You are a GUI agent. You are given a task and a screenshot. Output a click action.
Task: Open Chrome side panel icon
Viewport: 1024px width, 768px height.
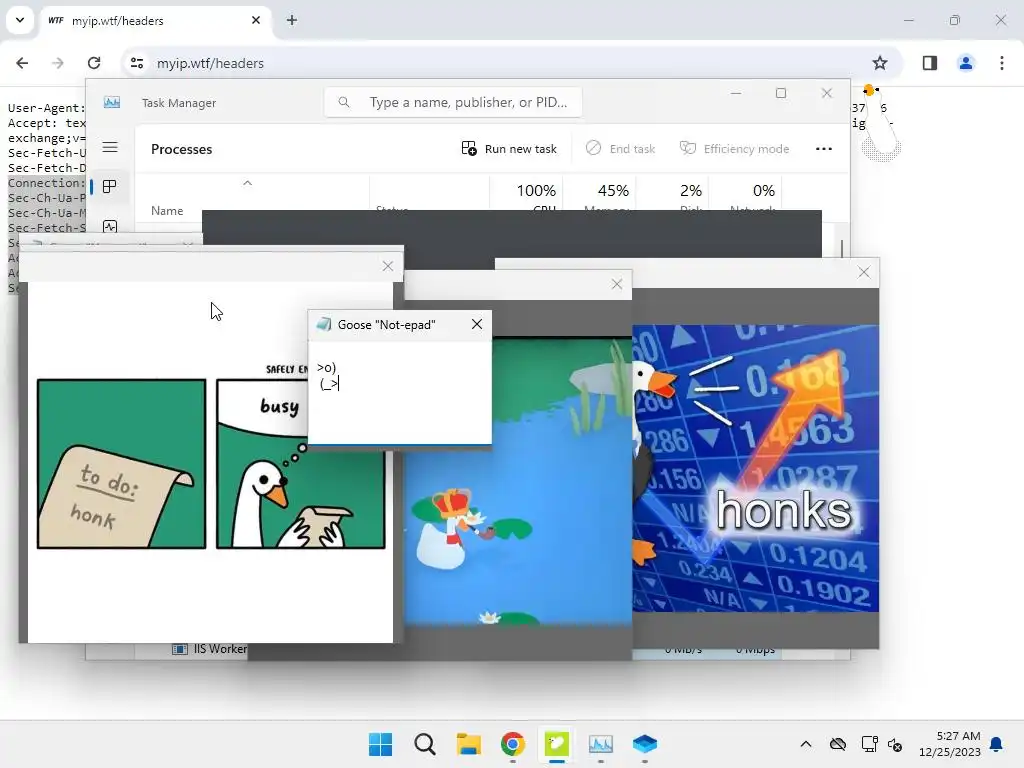929,63
